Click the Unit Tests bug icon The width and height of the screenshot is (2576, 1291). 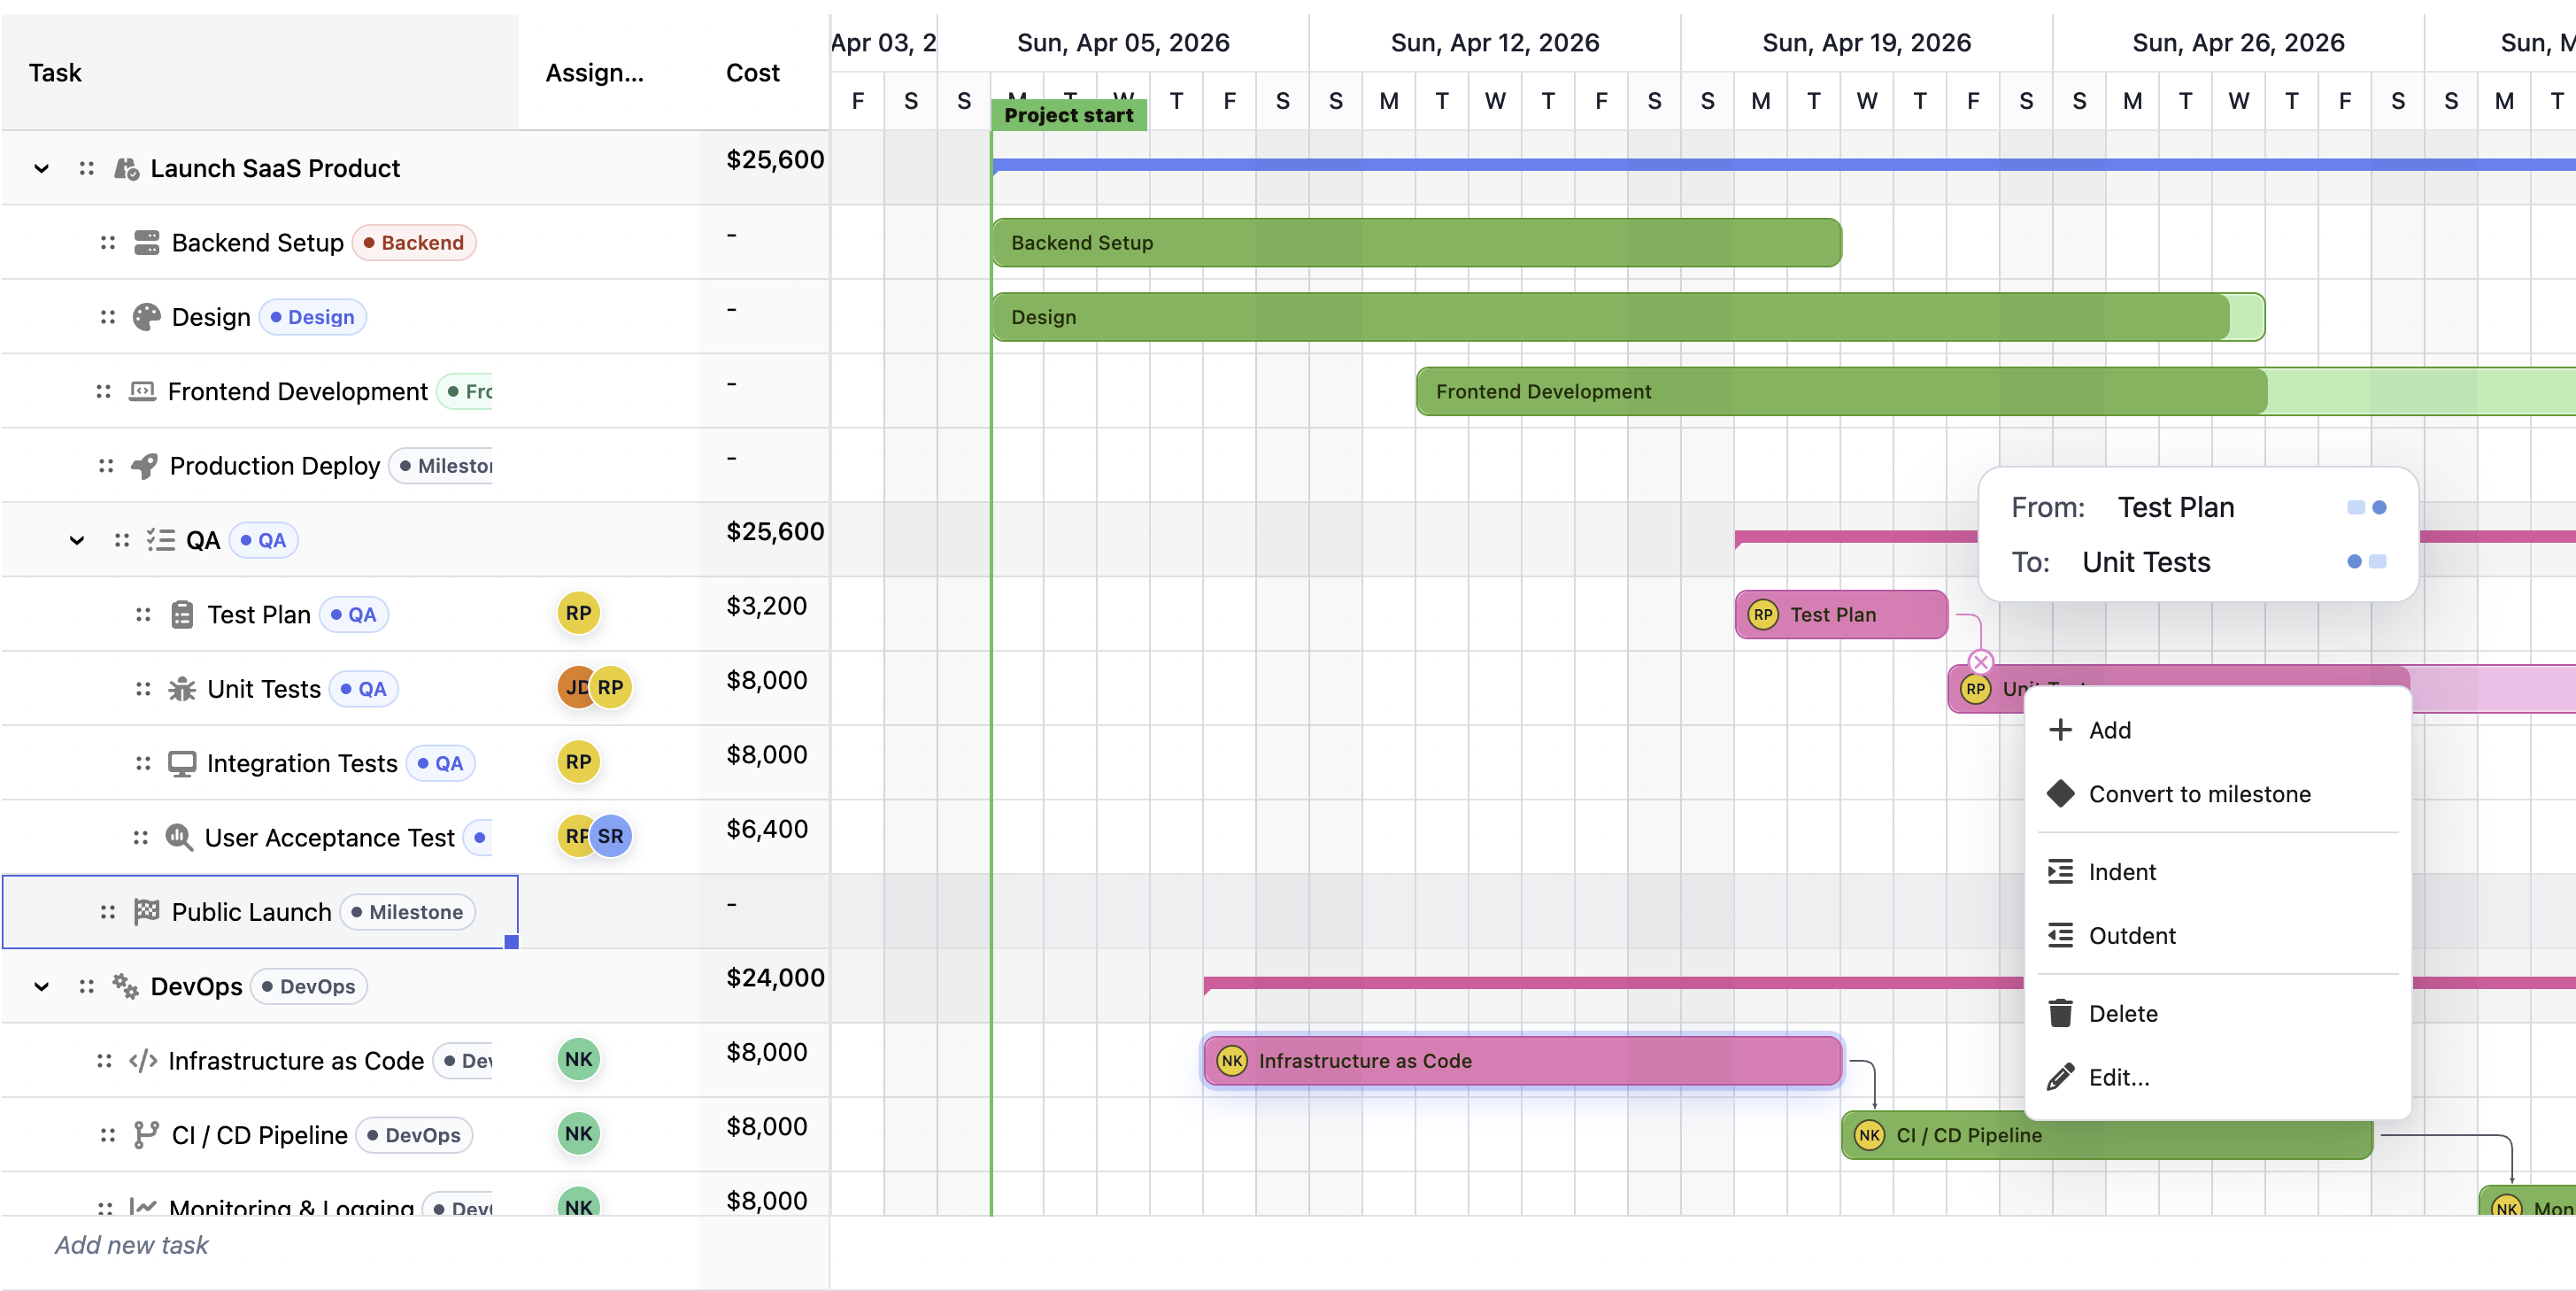[181, 689]
